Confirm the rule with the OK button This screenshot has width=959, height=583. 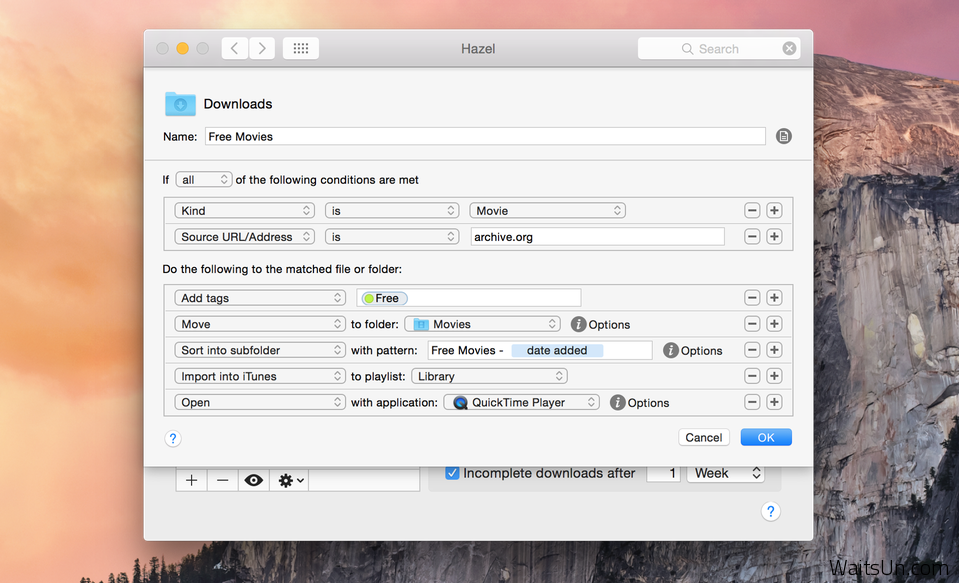(x=766, y=437)
